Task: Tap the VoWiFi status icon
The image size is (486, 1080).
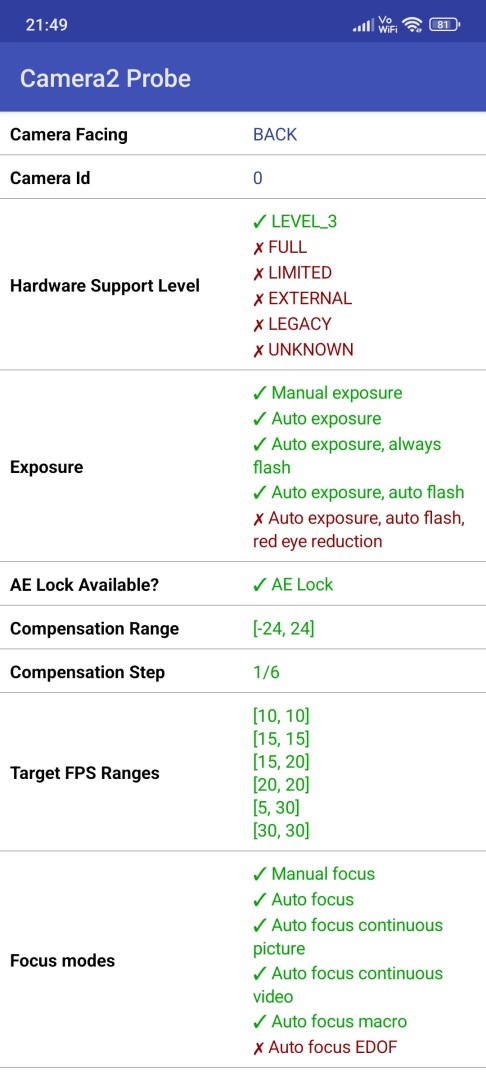Action: 388,25
